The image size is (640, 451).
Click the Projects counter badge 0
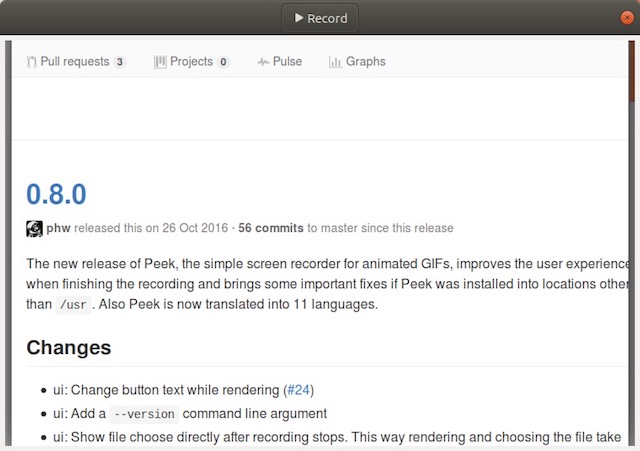(x=223, y=62)
